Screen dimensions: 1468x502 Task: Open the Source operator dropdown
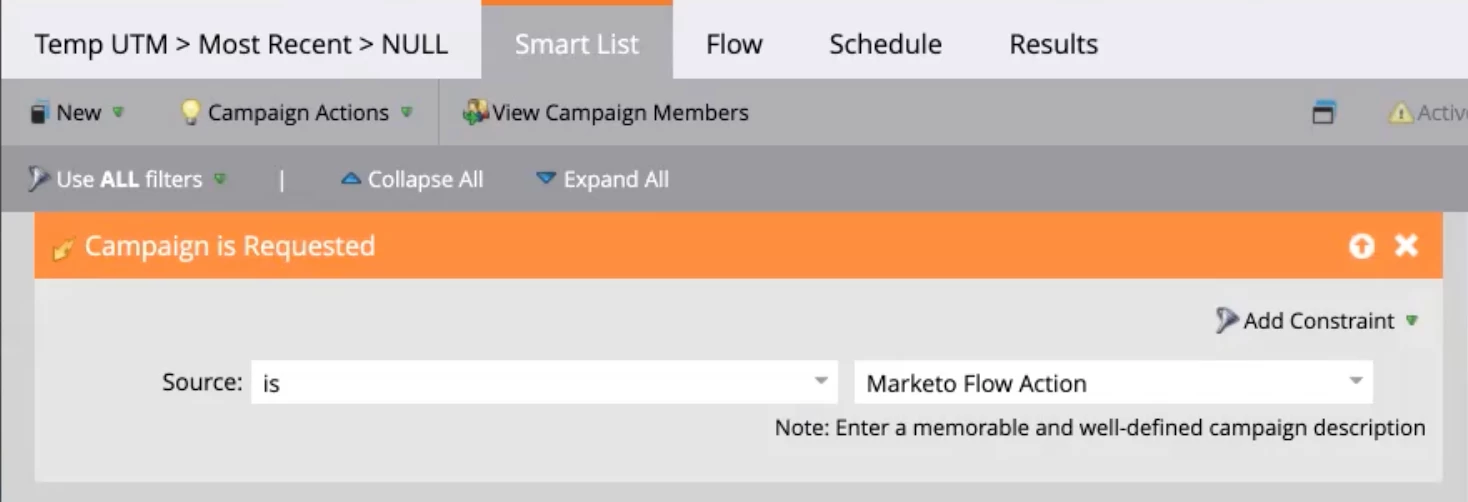(820, 382)
